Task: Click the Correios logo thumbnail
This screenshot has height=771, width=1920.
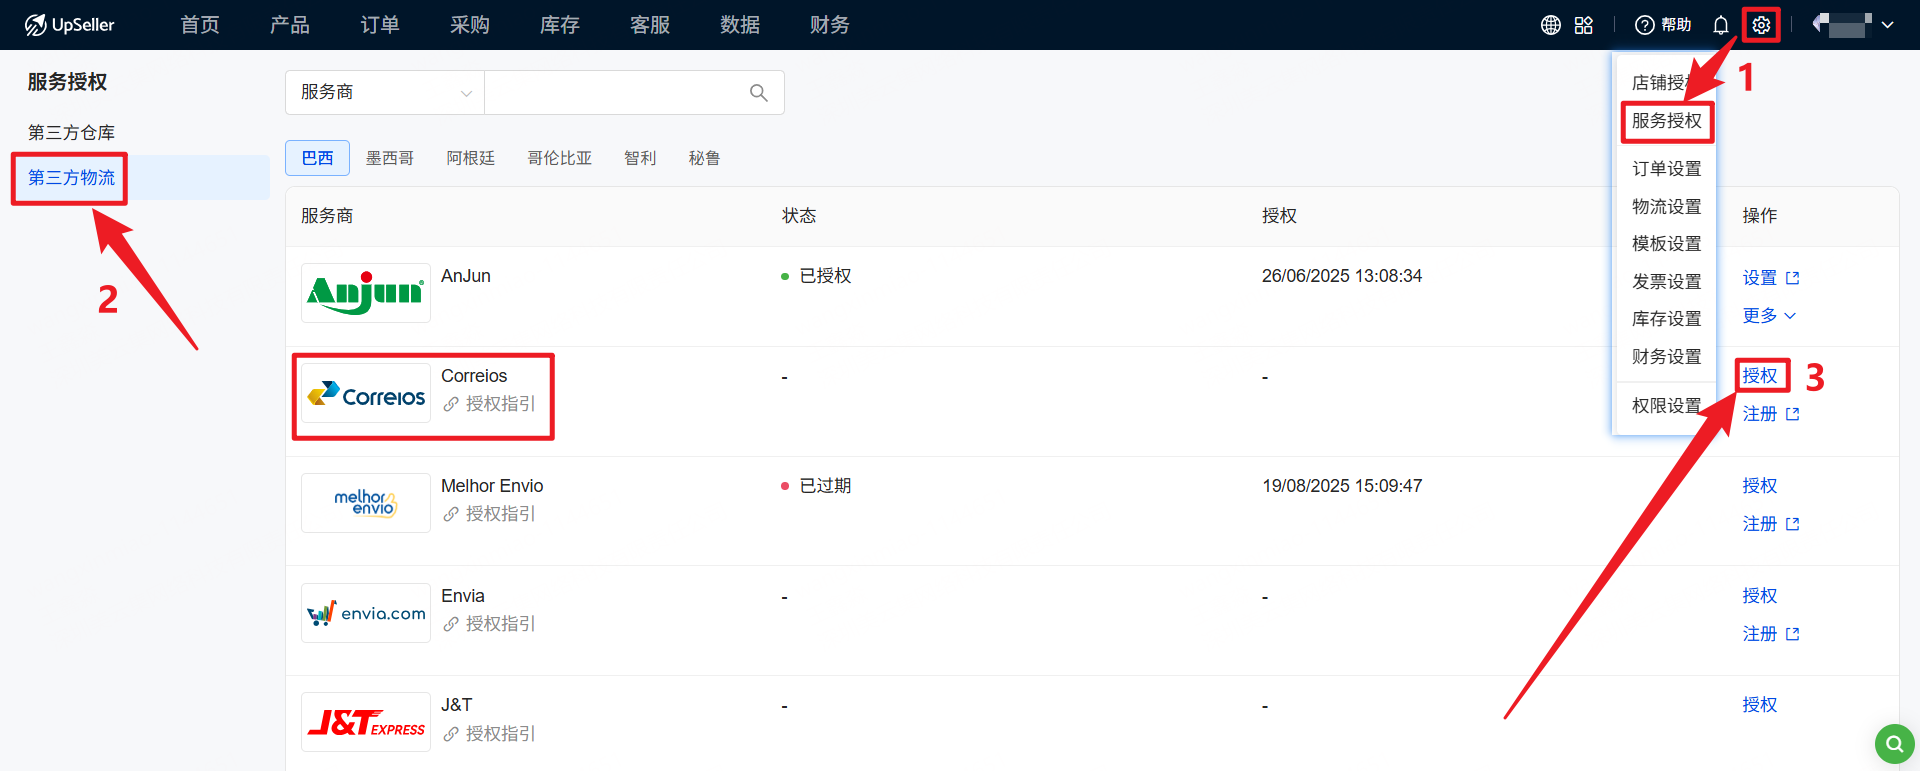Action: tap(366, 393)
